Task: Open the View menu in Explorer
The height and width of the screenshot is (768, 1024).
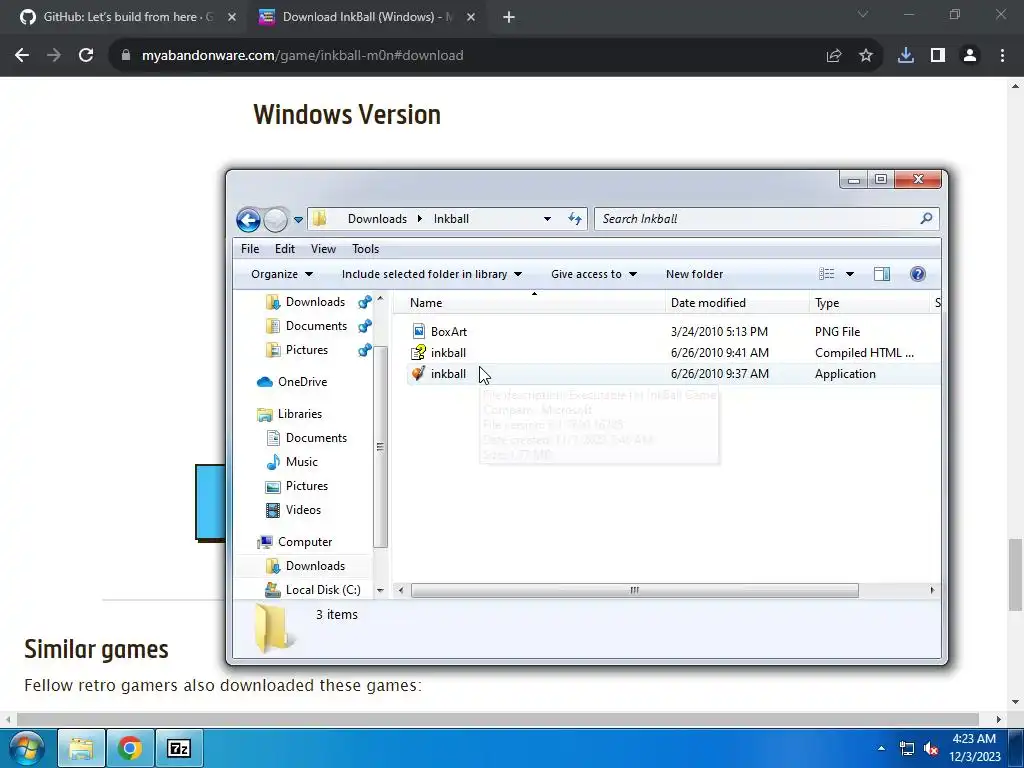Action: pos(323,249)
